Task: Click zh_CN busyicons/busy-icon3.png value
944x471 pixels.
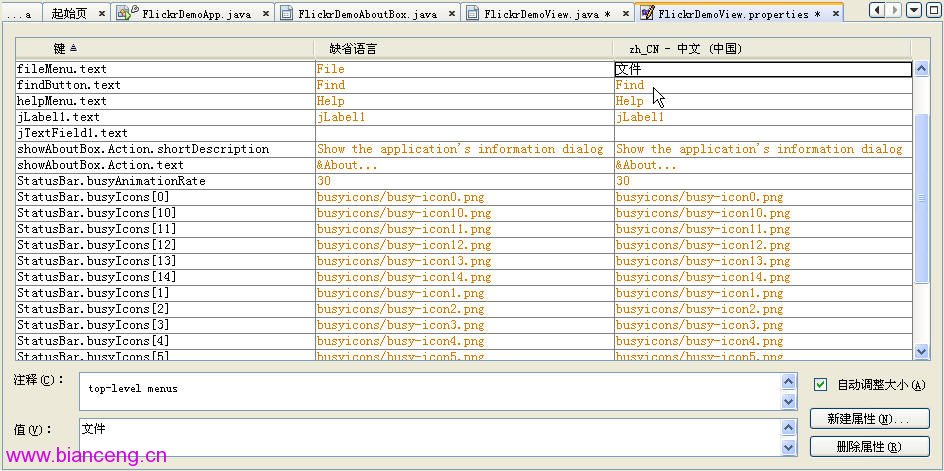Action: pyautogui.click(x=762, y=325)
